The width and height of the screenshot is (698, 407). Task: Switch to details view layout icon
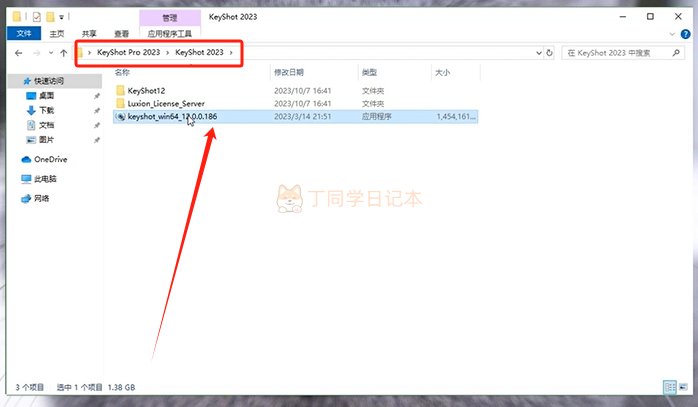point(670,387)
